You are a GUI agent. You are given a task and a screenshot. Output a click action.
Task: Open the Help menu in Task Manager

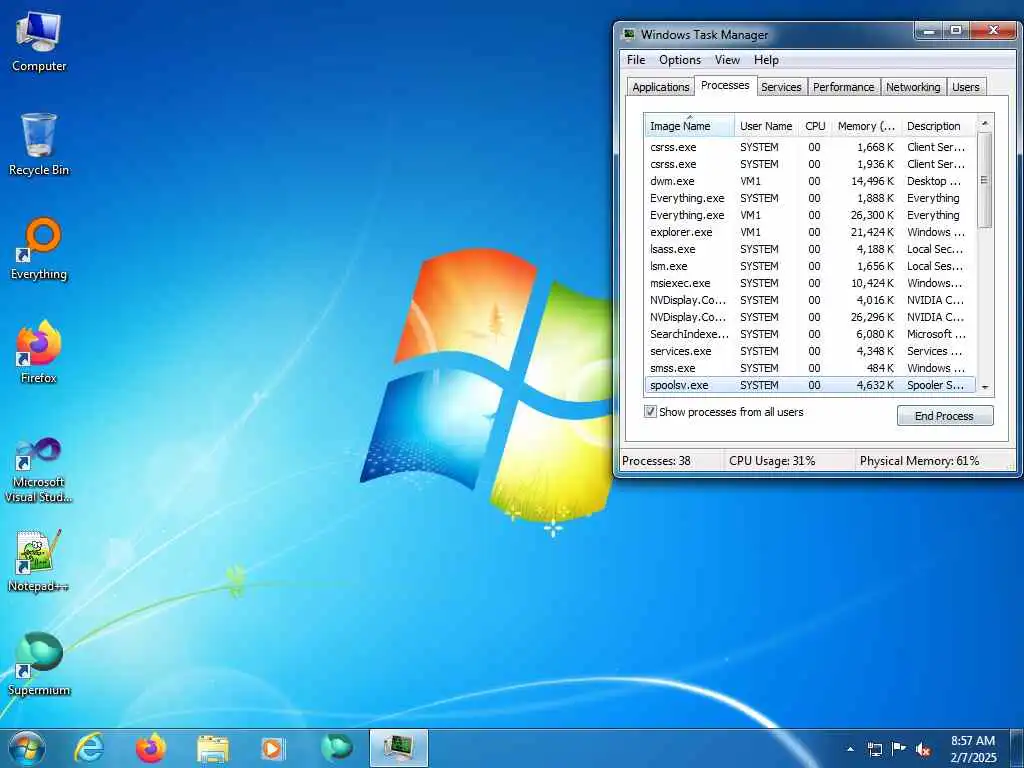(766, 59)
